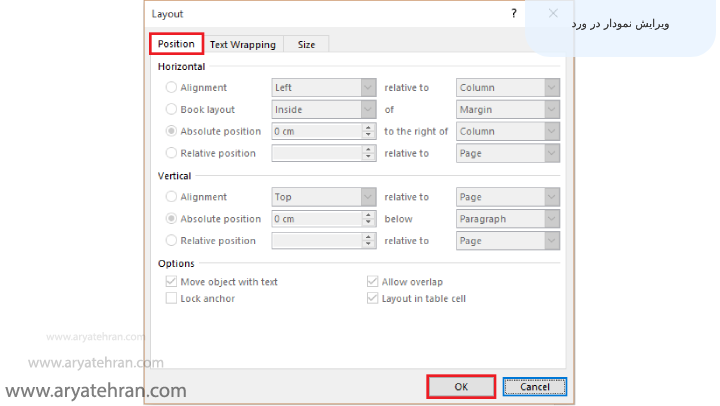Toggle Layout in table cell checkbox
The height and width of the screenshot is (406, 720).
(x=373, y=299)
